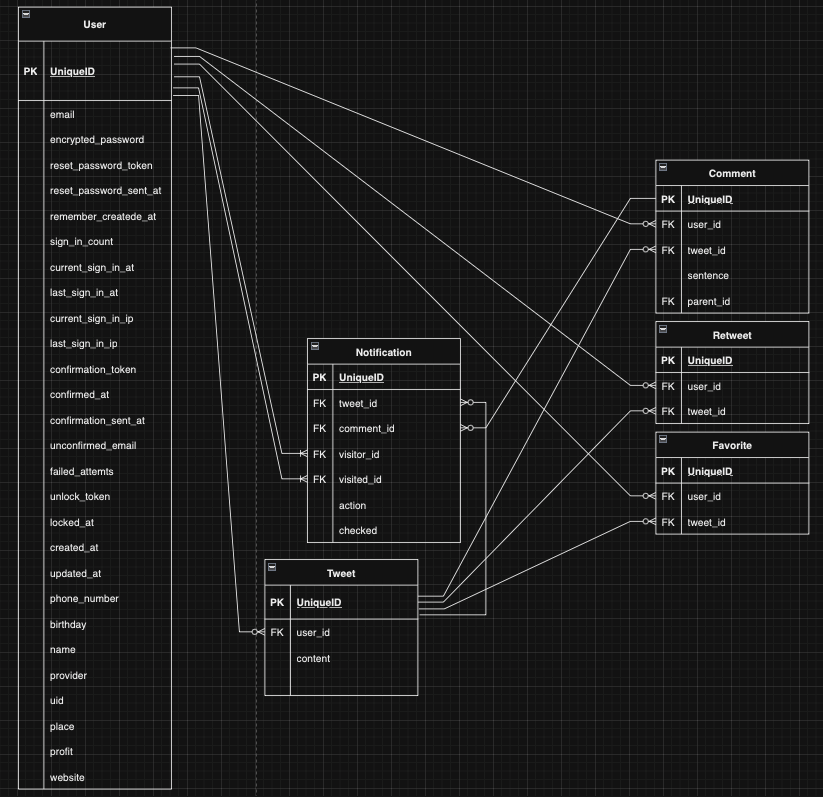Click the collapse icon on the Comment table
This screenshot has width=823, height=797.
[663, 167]
